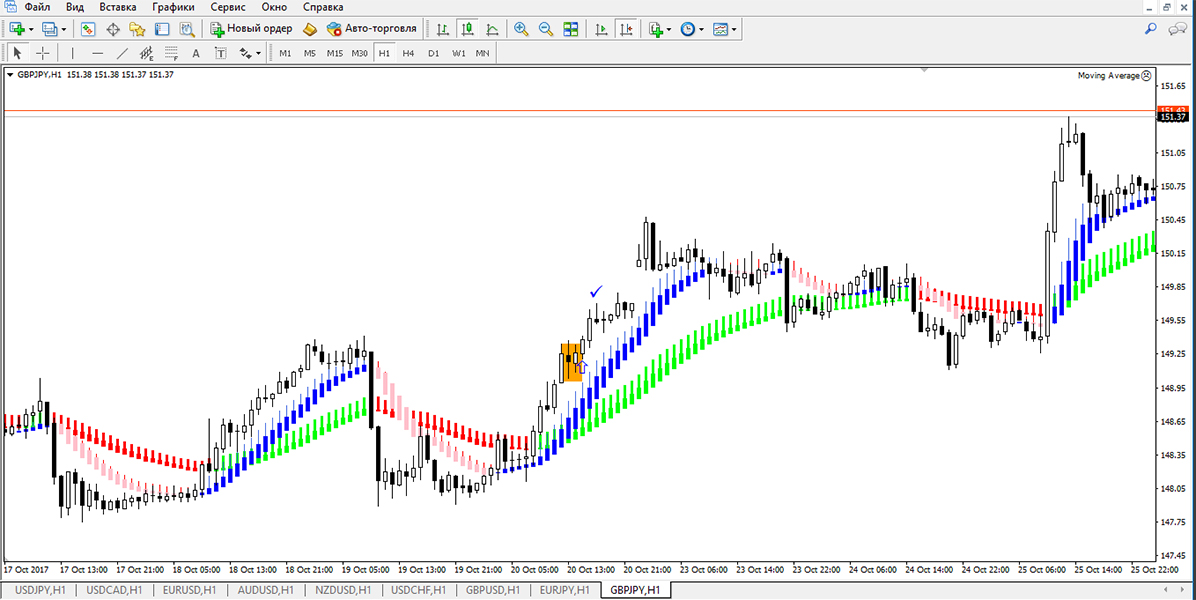Viewport: 1196px width, 600px height.
Task: Open the Navigator star-folder icon
Action: (137, 29)
